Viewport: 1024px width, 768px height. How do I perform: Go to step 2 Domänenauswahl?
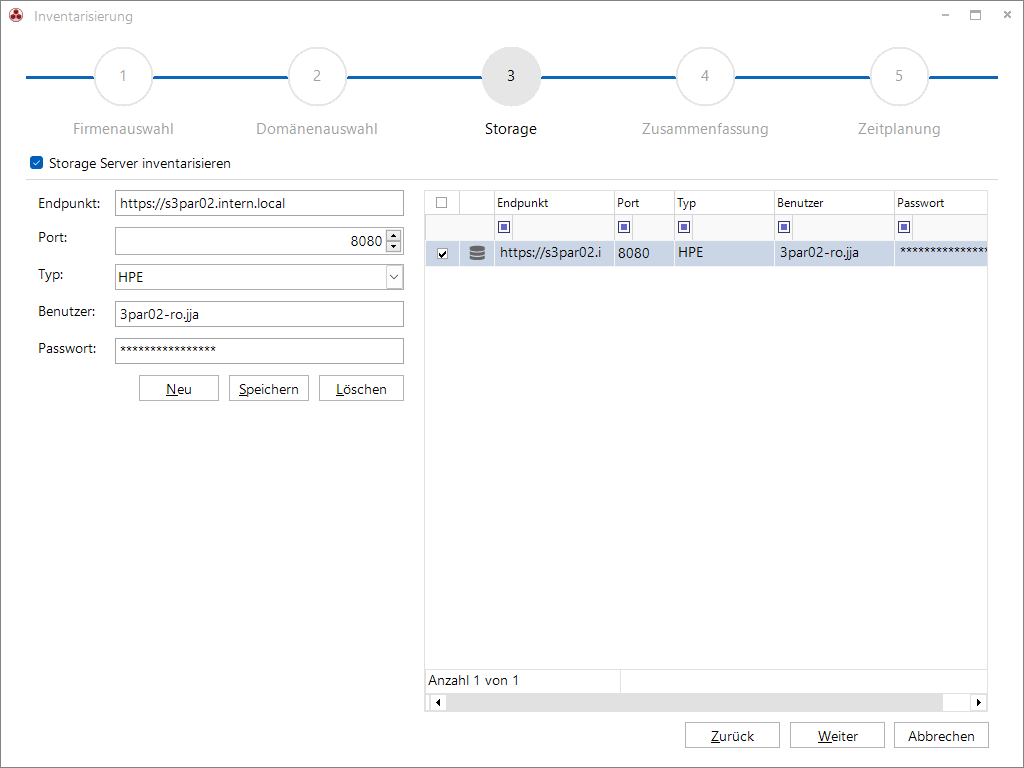click(317, 76)
